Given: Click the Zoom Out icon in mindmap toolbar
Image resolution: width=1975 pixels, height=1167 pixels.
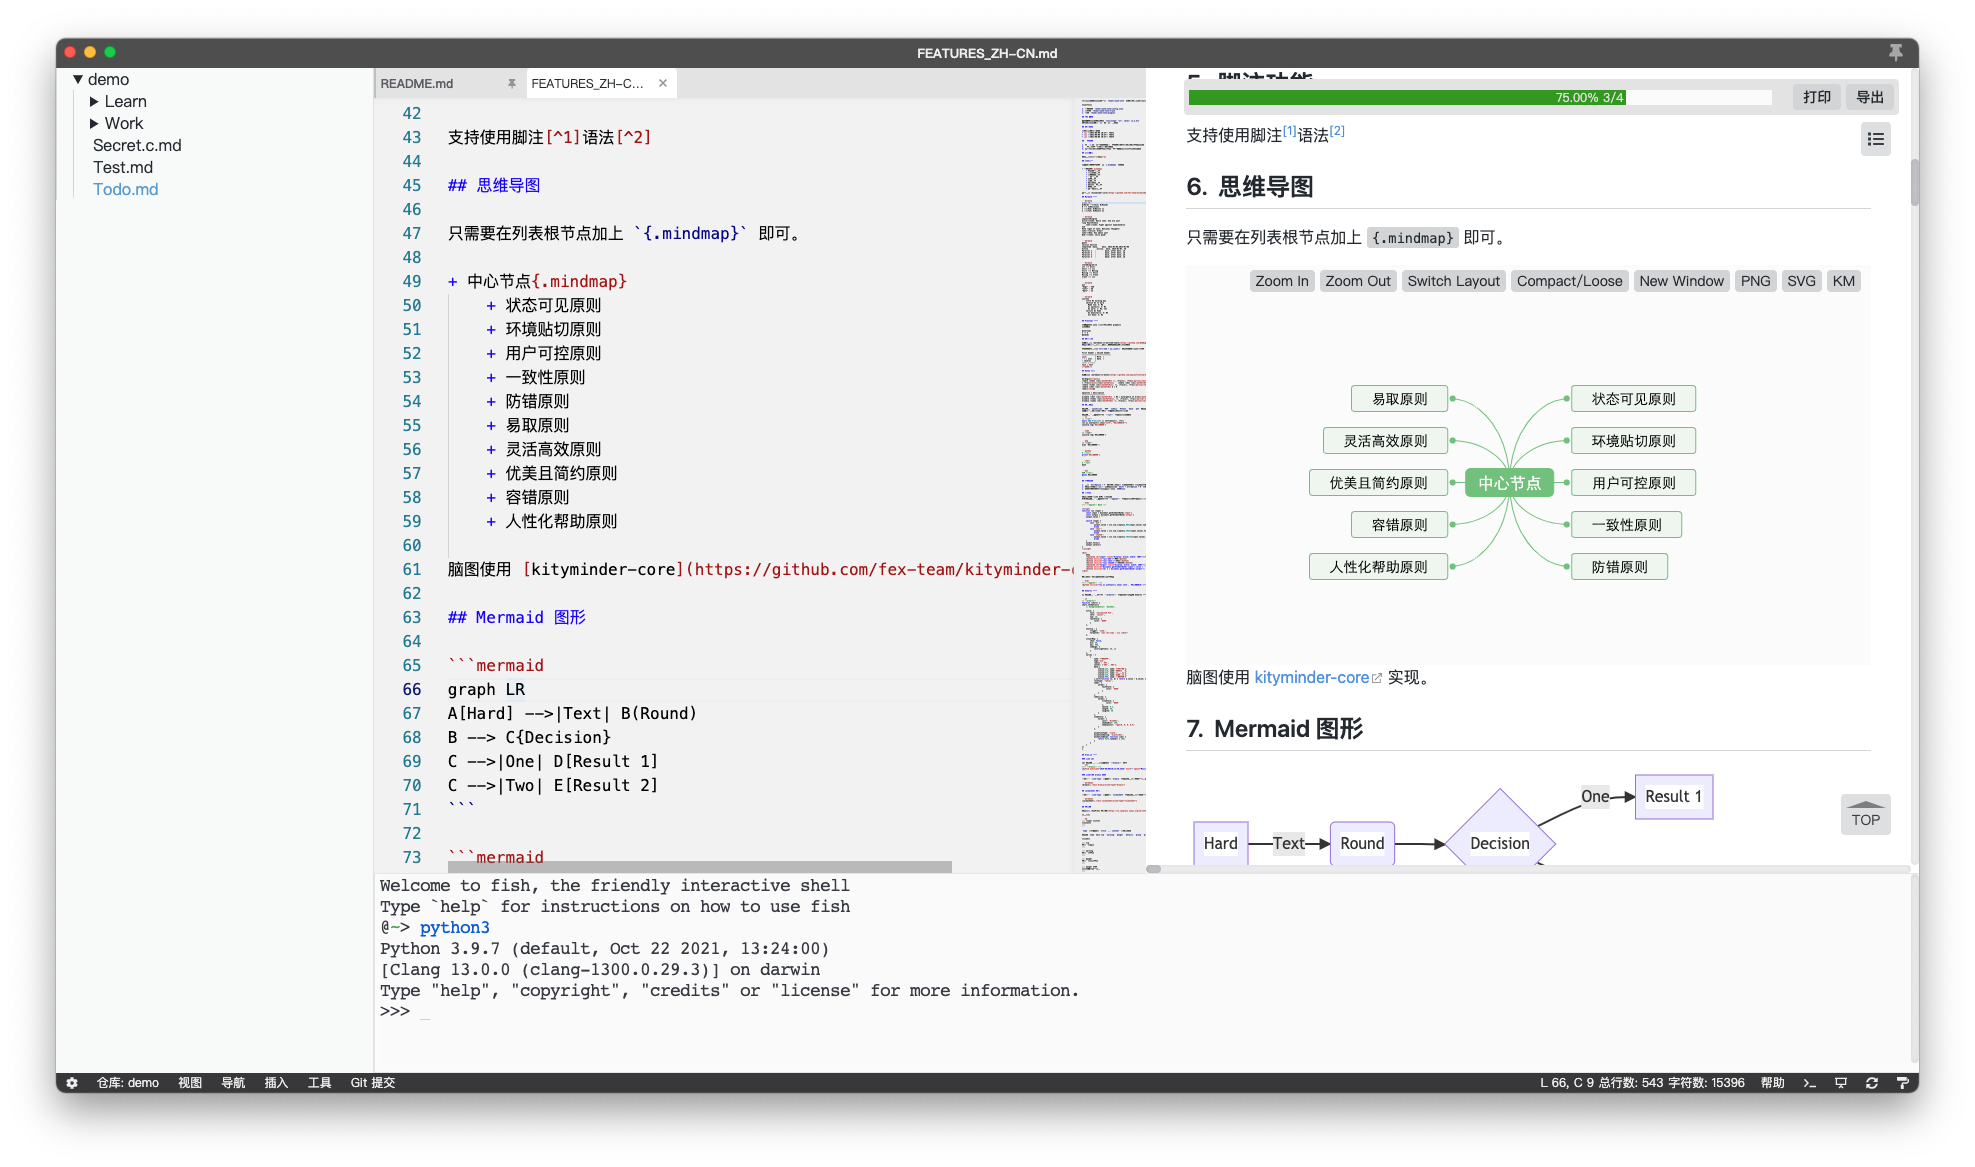Looking at the screenshot, I should point(1357,281).
